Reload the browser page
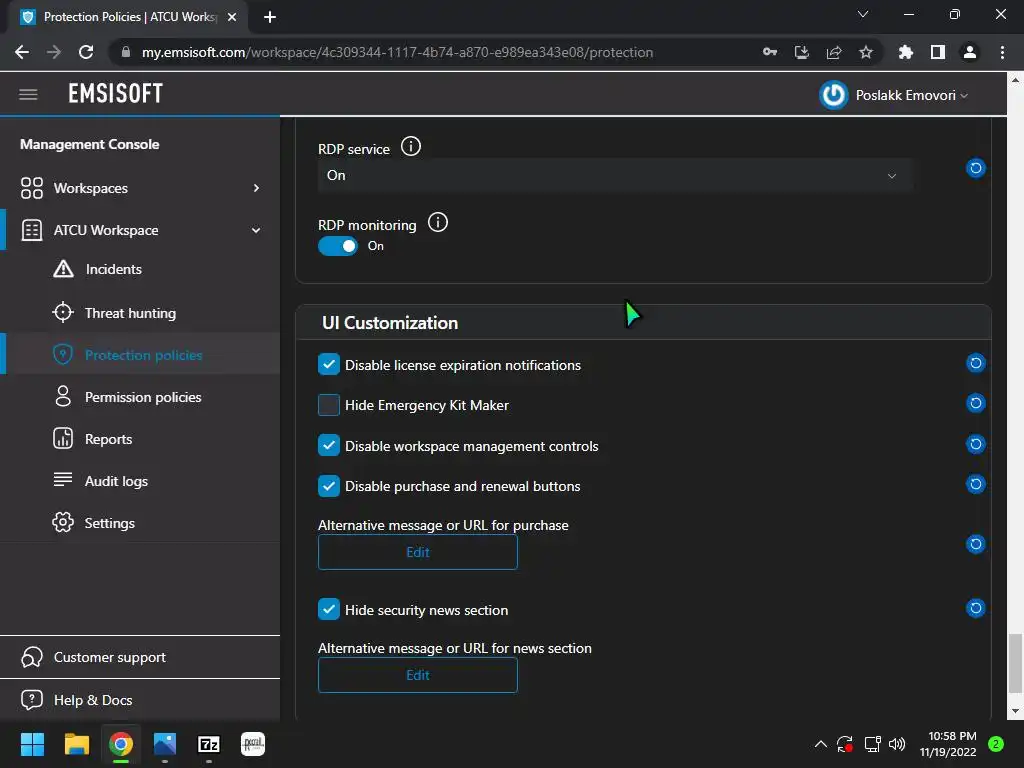The width and height of the screenshot is (1024, 768). point(86,52)
